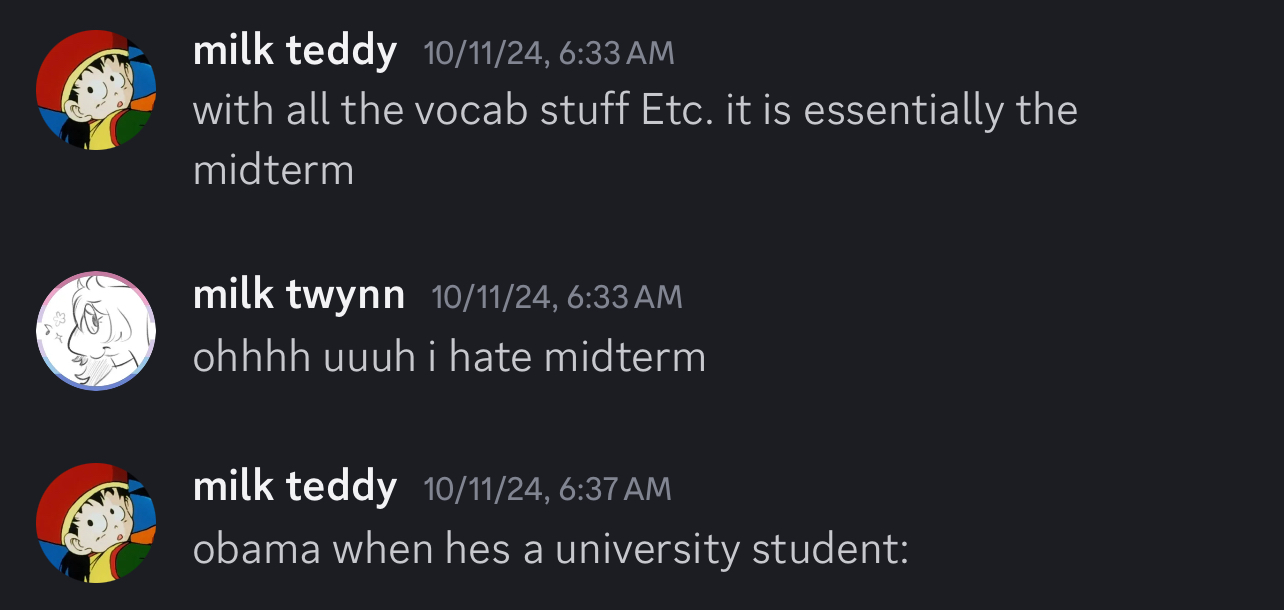Open milk twynn's sketch avatar

pyautogui.click(x=96, y=331)
